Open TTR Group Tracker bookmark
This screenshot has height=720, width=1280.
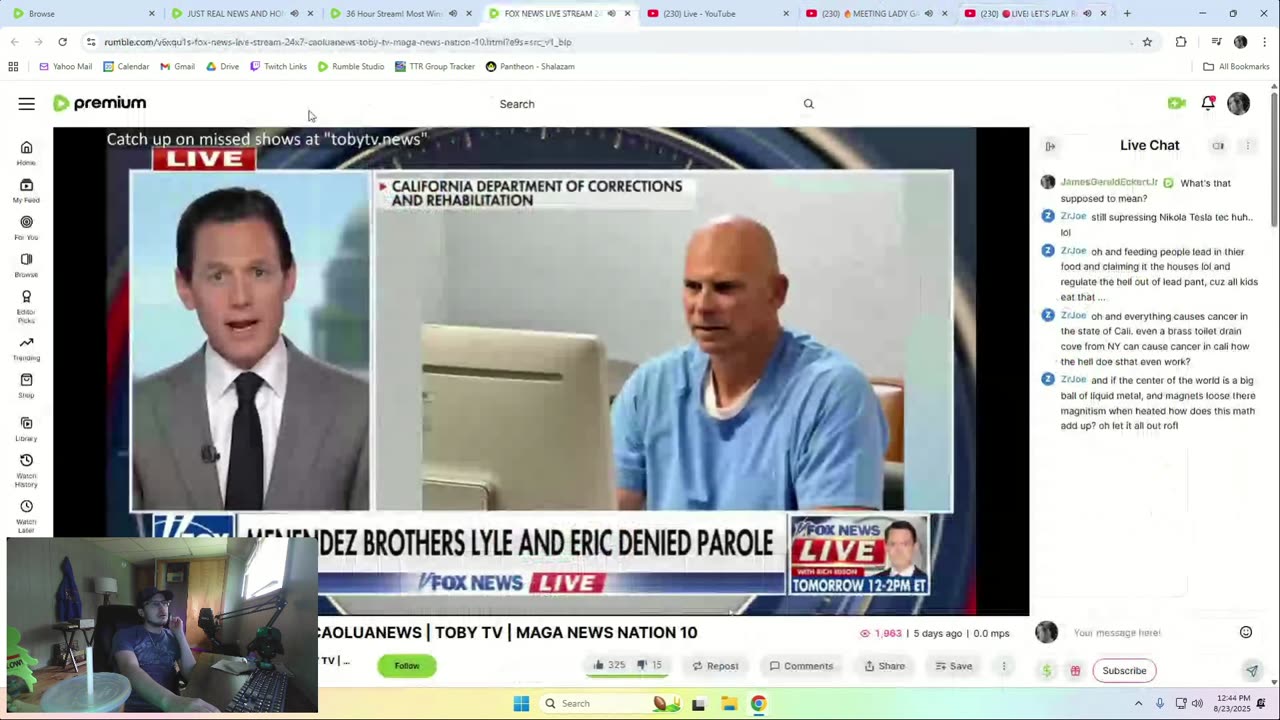(x=435, y=67)
